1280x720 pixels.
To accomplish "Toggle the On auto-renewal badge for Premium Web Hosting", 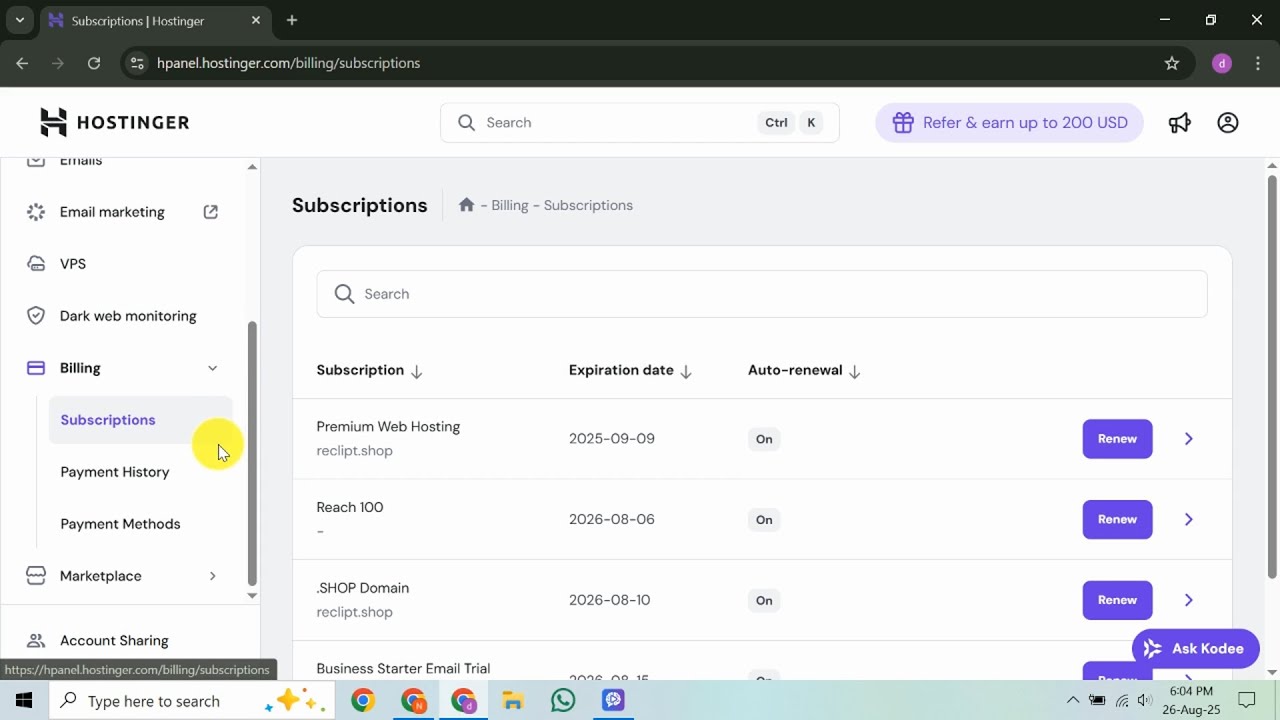I will click(x=764, y=439).
